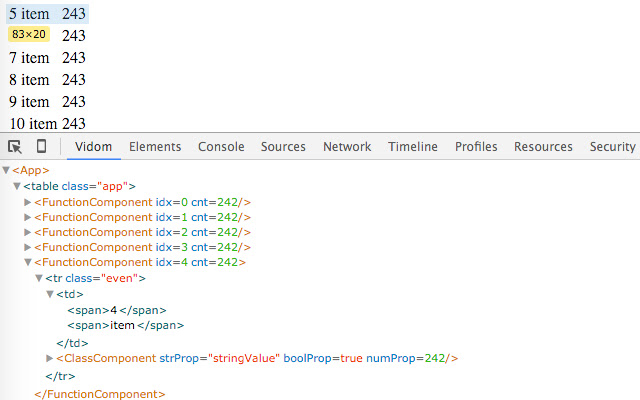The width and height of the screenshot is (640, 400).
Task: Select the FunctionComponent idx=3 row
Action: (x=142, y=247)
